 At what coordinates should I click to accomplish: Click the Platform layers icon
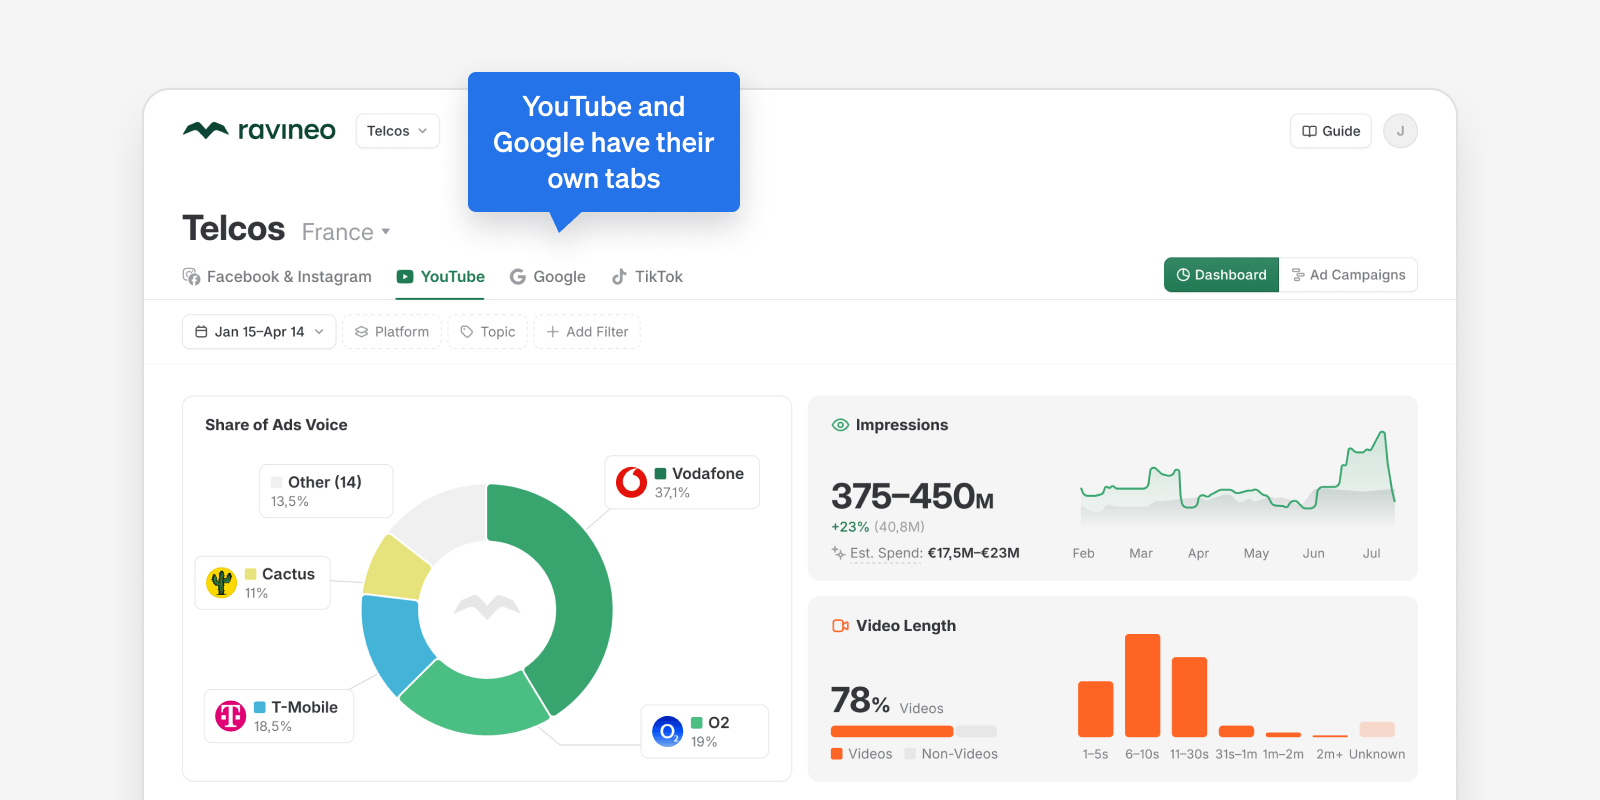pyautogui.click(x=362, y=332)
